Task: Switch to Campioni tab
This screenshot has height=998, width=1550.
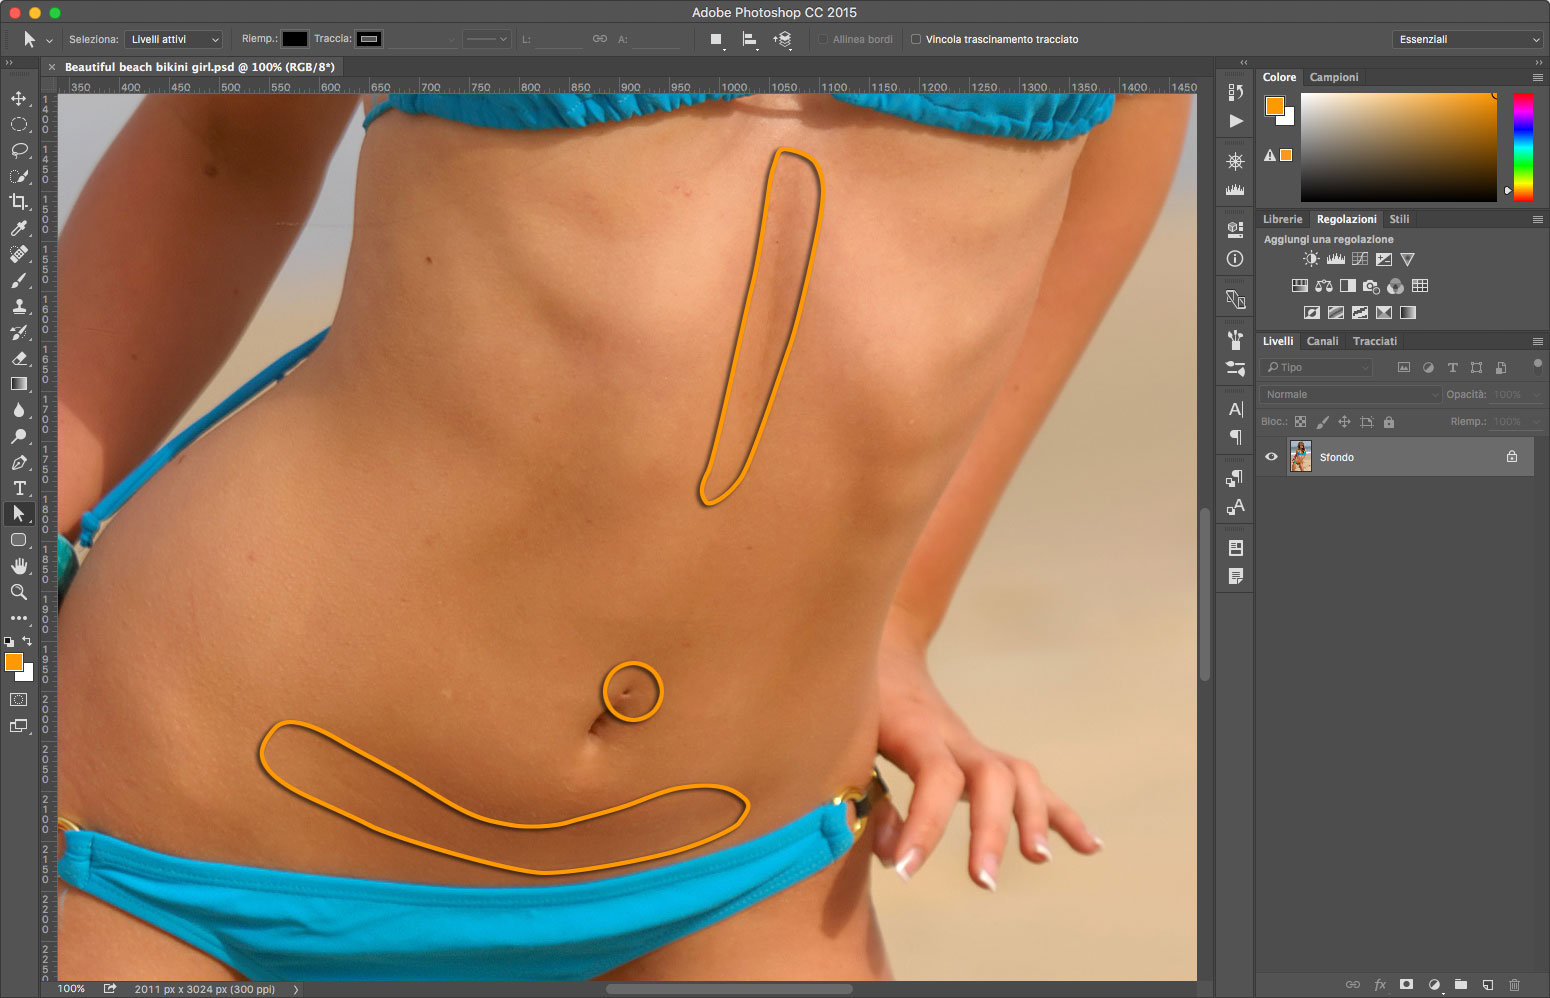Action: (x=1334, y=77)
